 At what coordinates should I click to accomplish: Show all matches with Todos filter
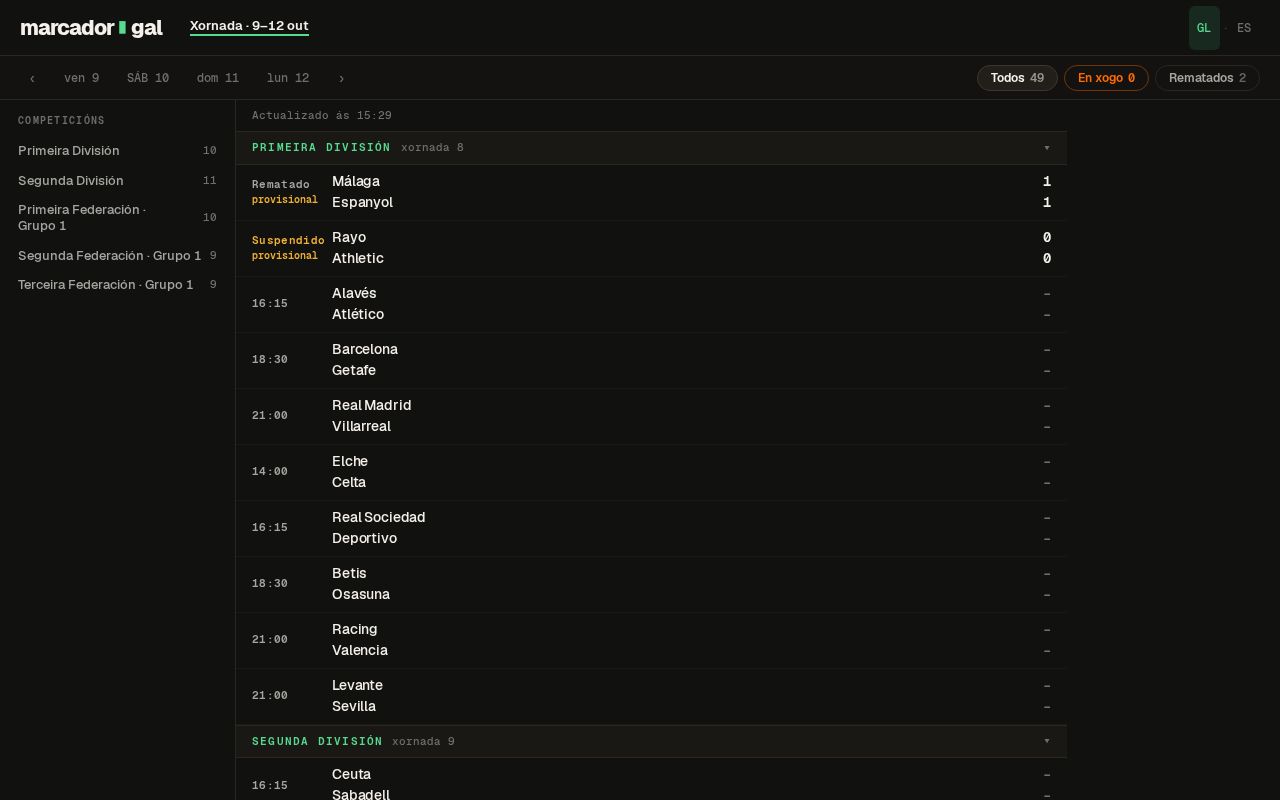[1017, 78]
